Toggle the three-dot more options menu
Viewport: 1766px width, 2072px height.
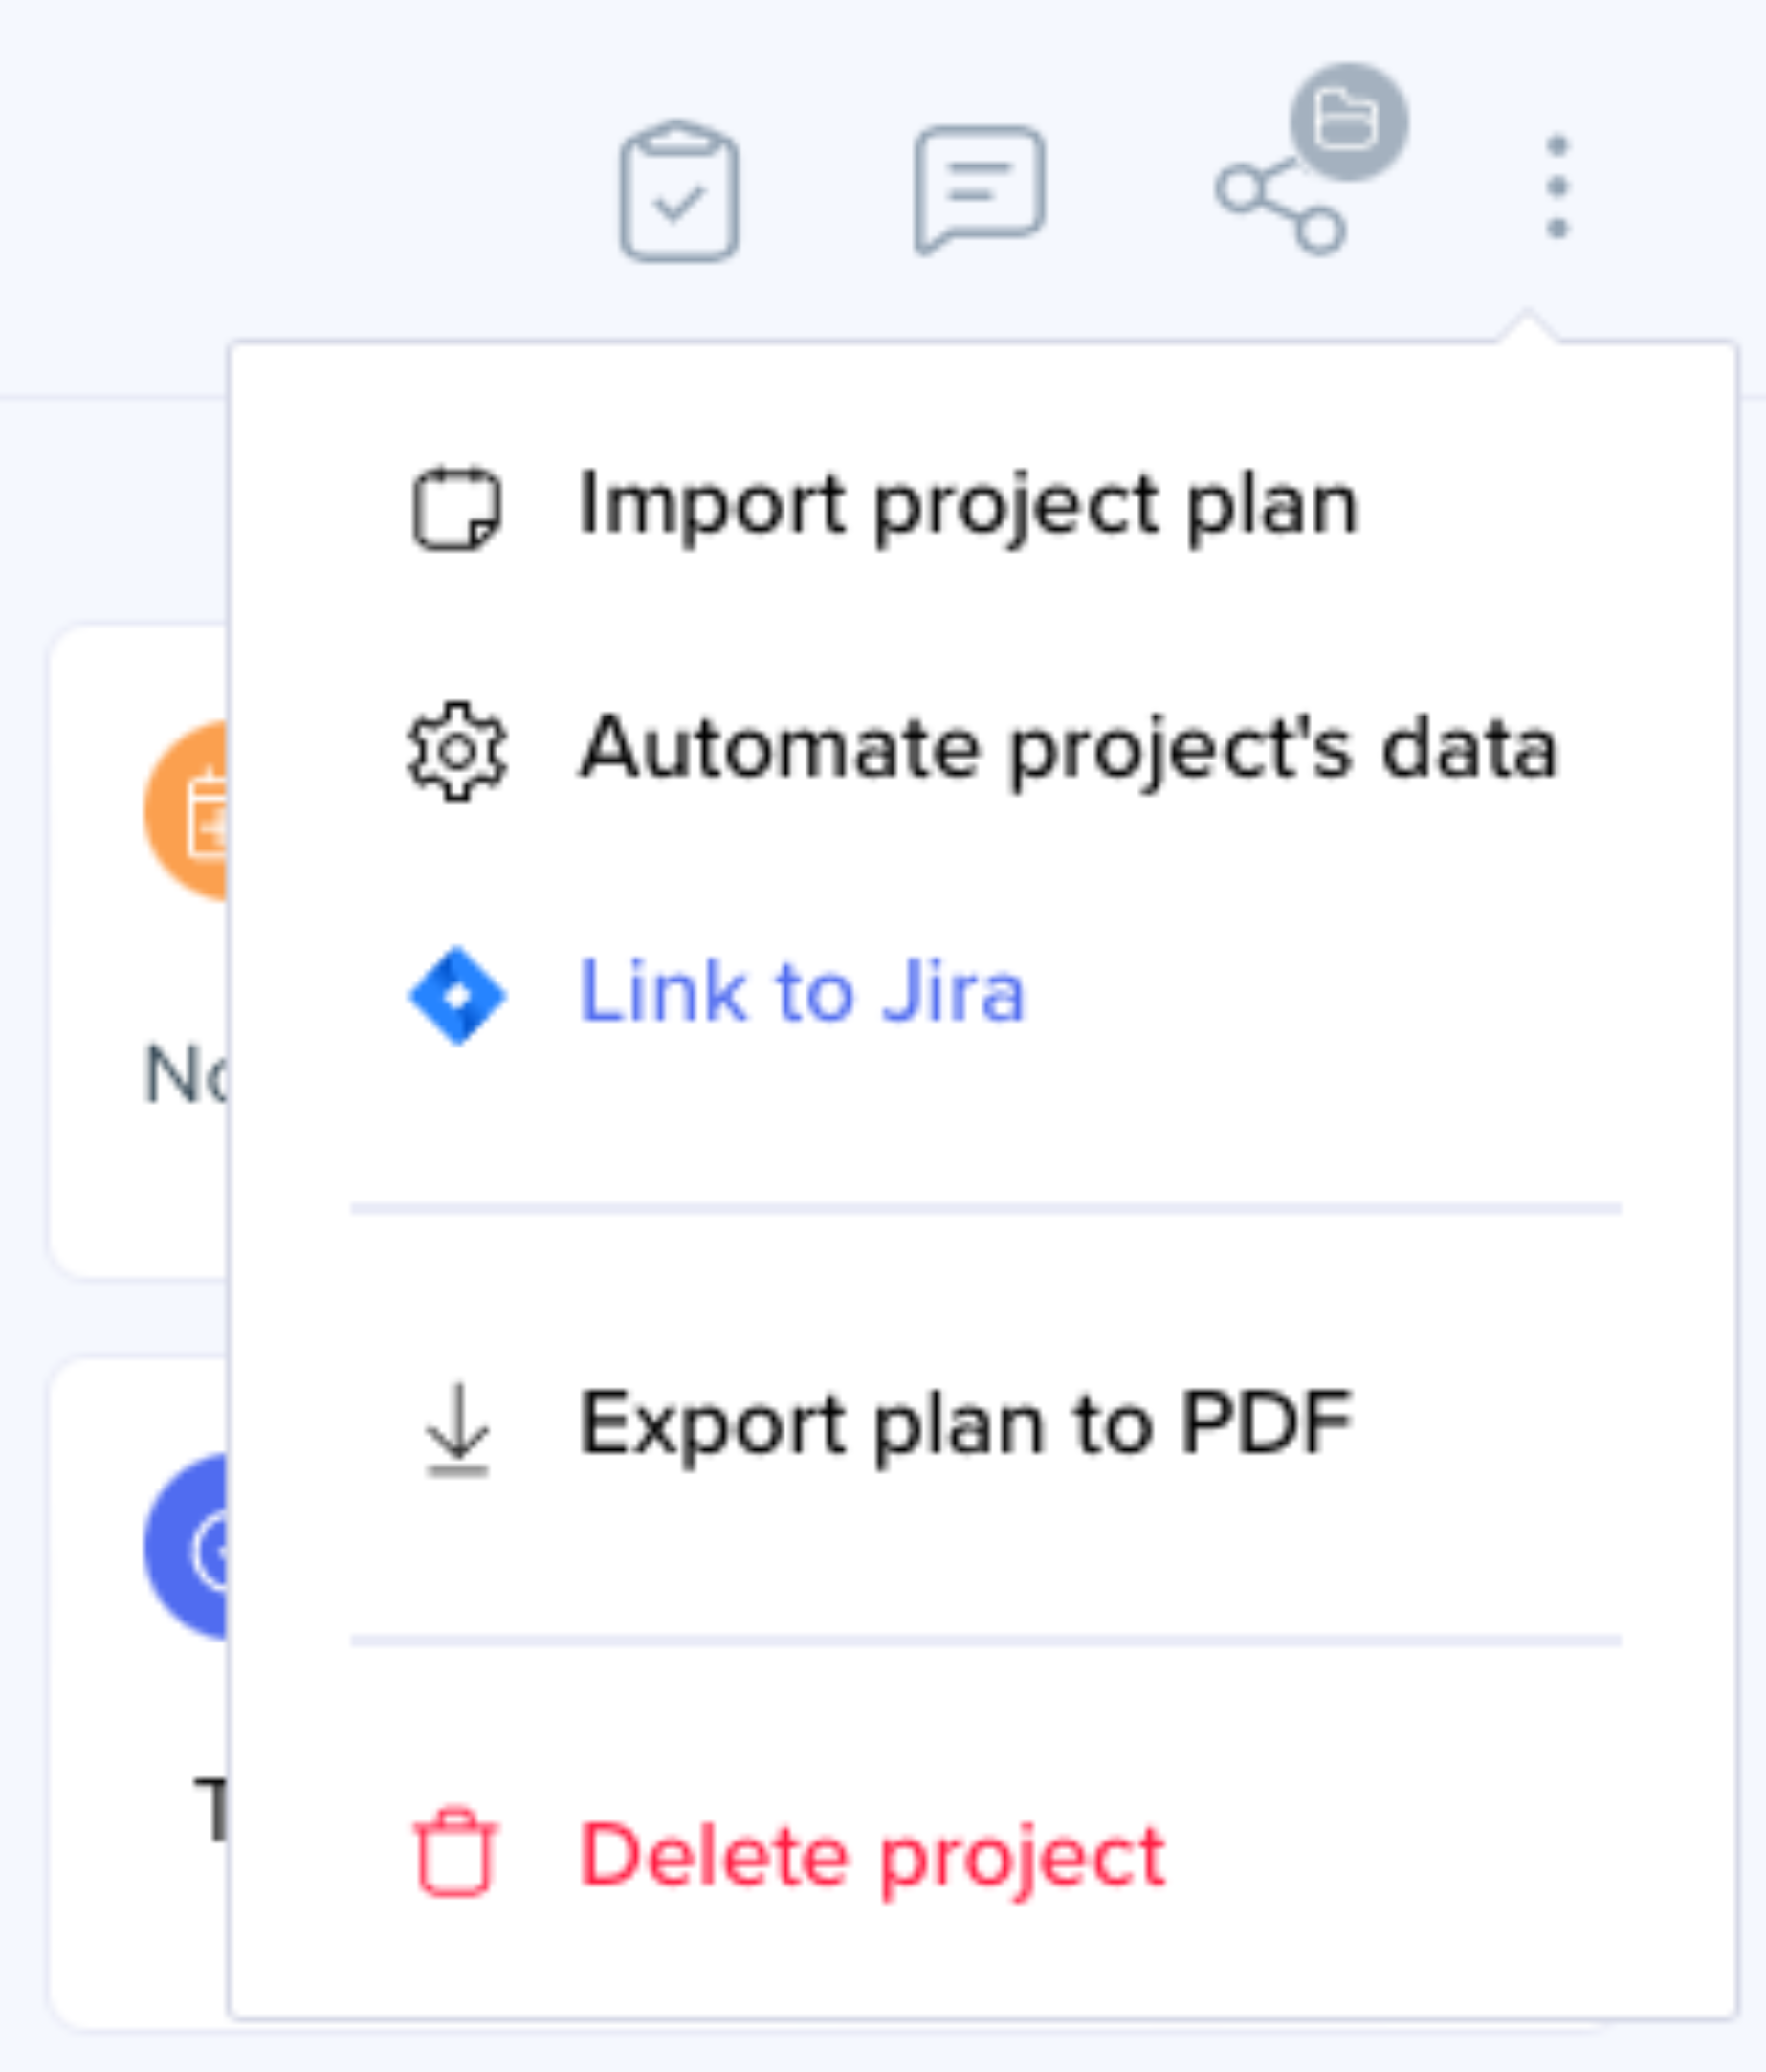point(1557,187)
